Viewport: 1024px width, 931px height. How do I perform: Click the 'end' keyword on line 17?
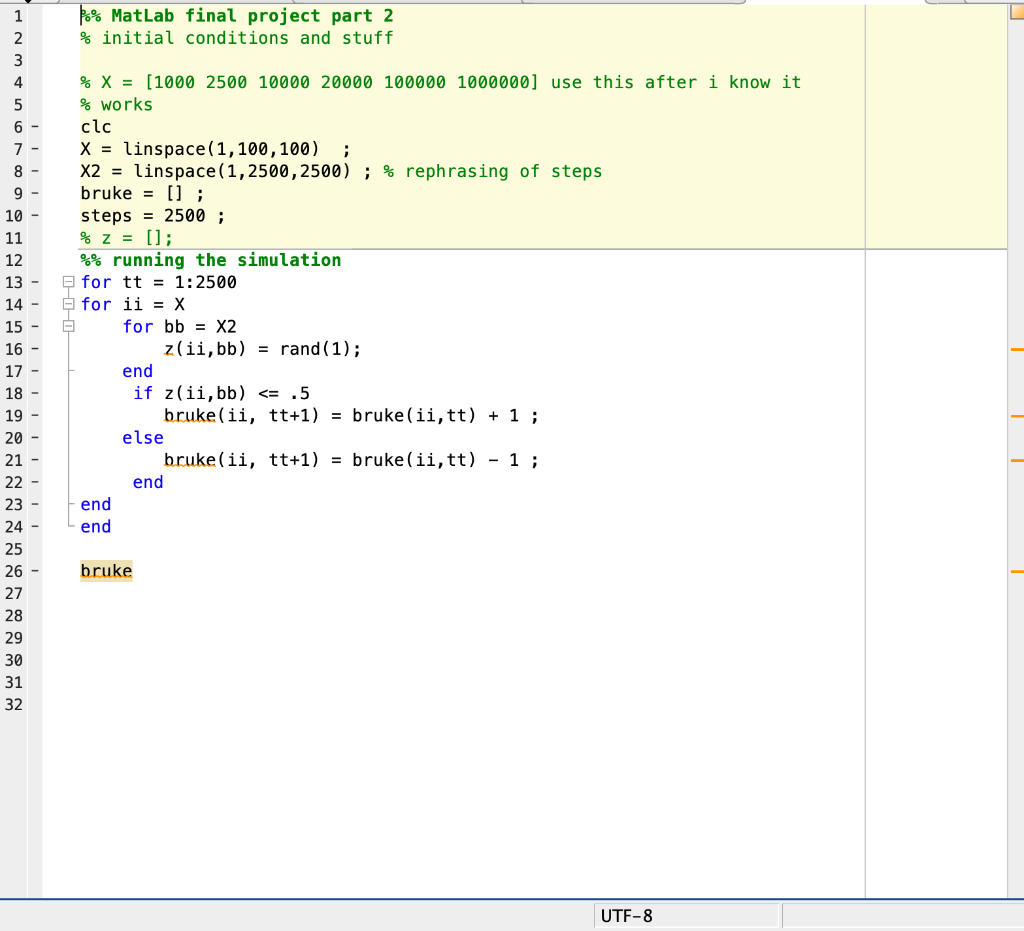138,371
